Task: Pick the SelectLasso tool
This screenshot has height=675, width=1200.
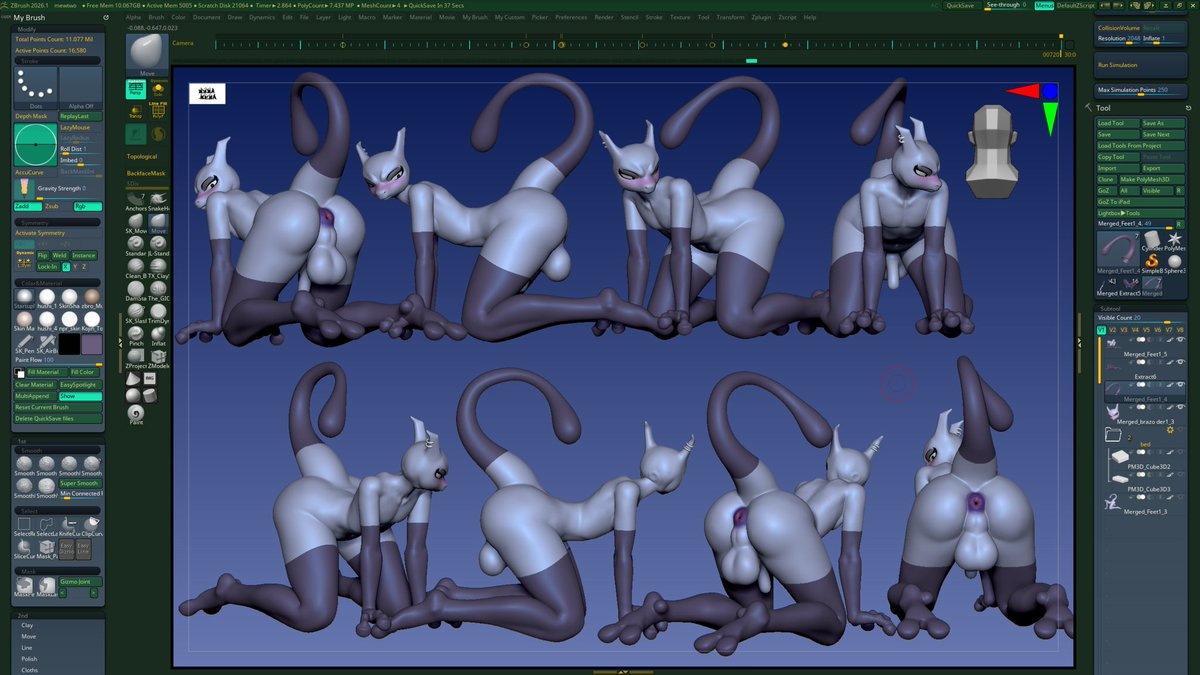Action: 47,524
